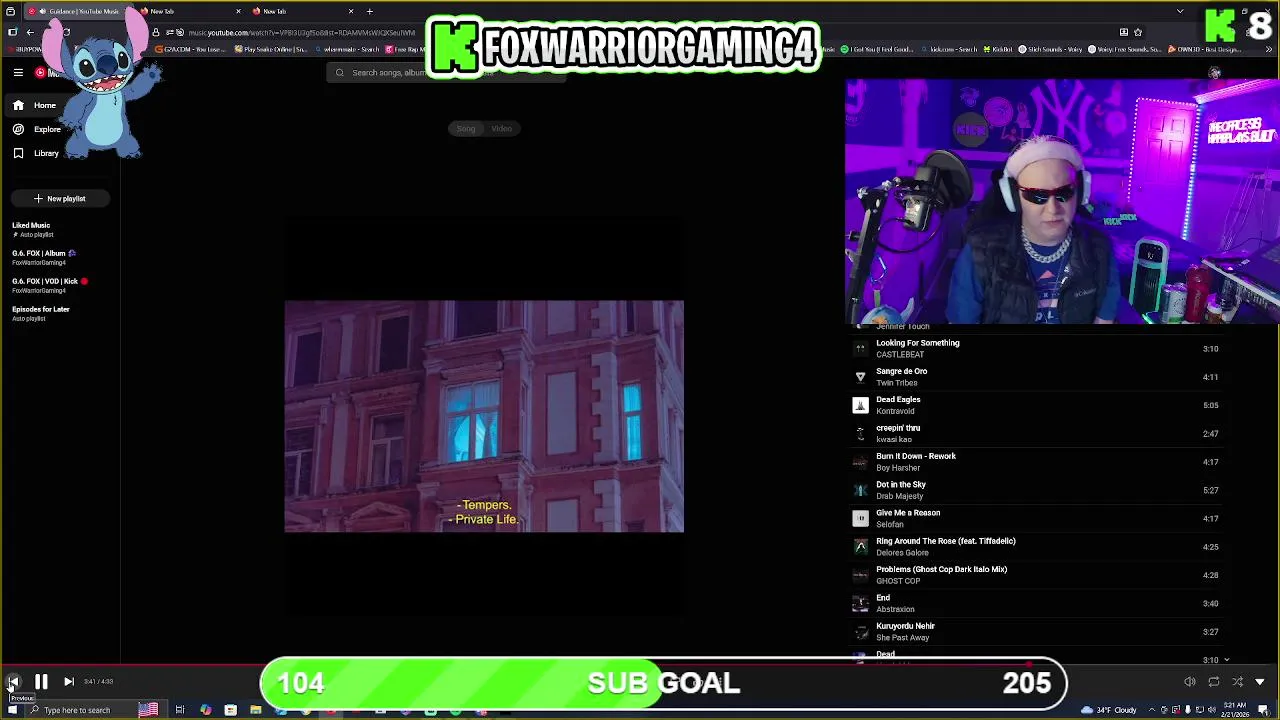Open Copilot from taskbar
Image resolution: width=1280 pixels, height=720 pixels.
pyautogui.click(x=206, y=710)
